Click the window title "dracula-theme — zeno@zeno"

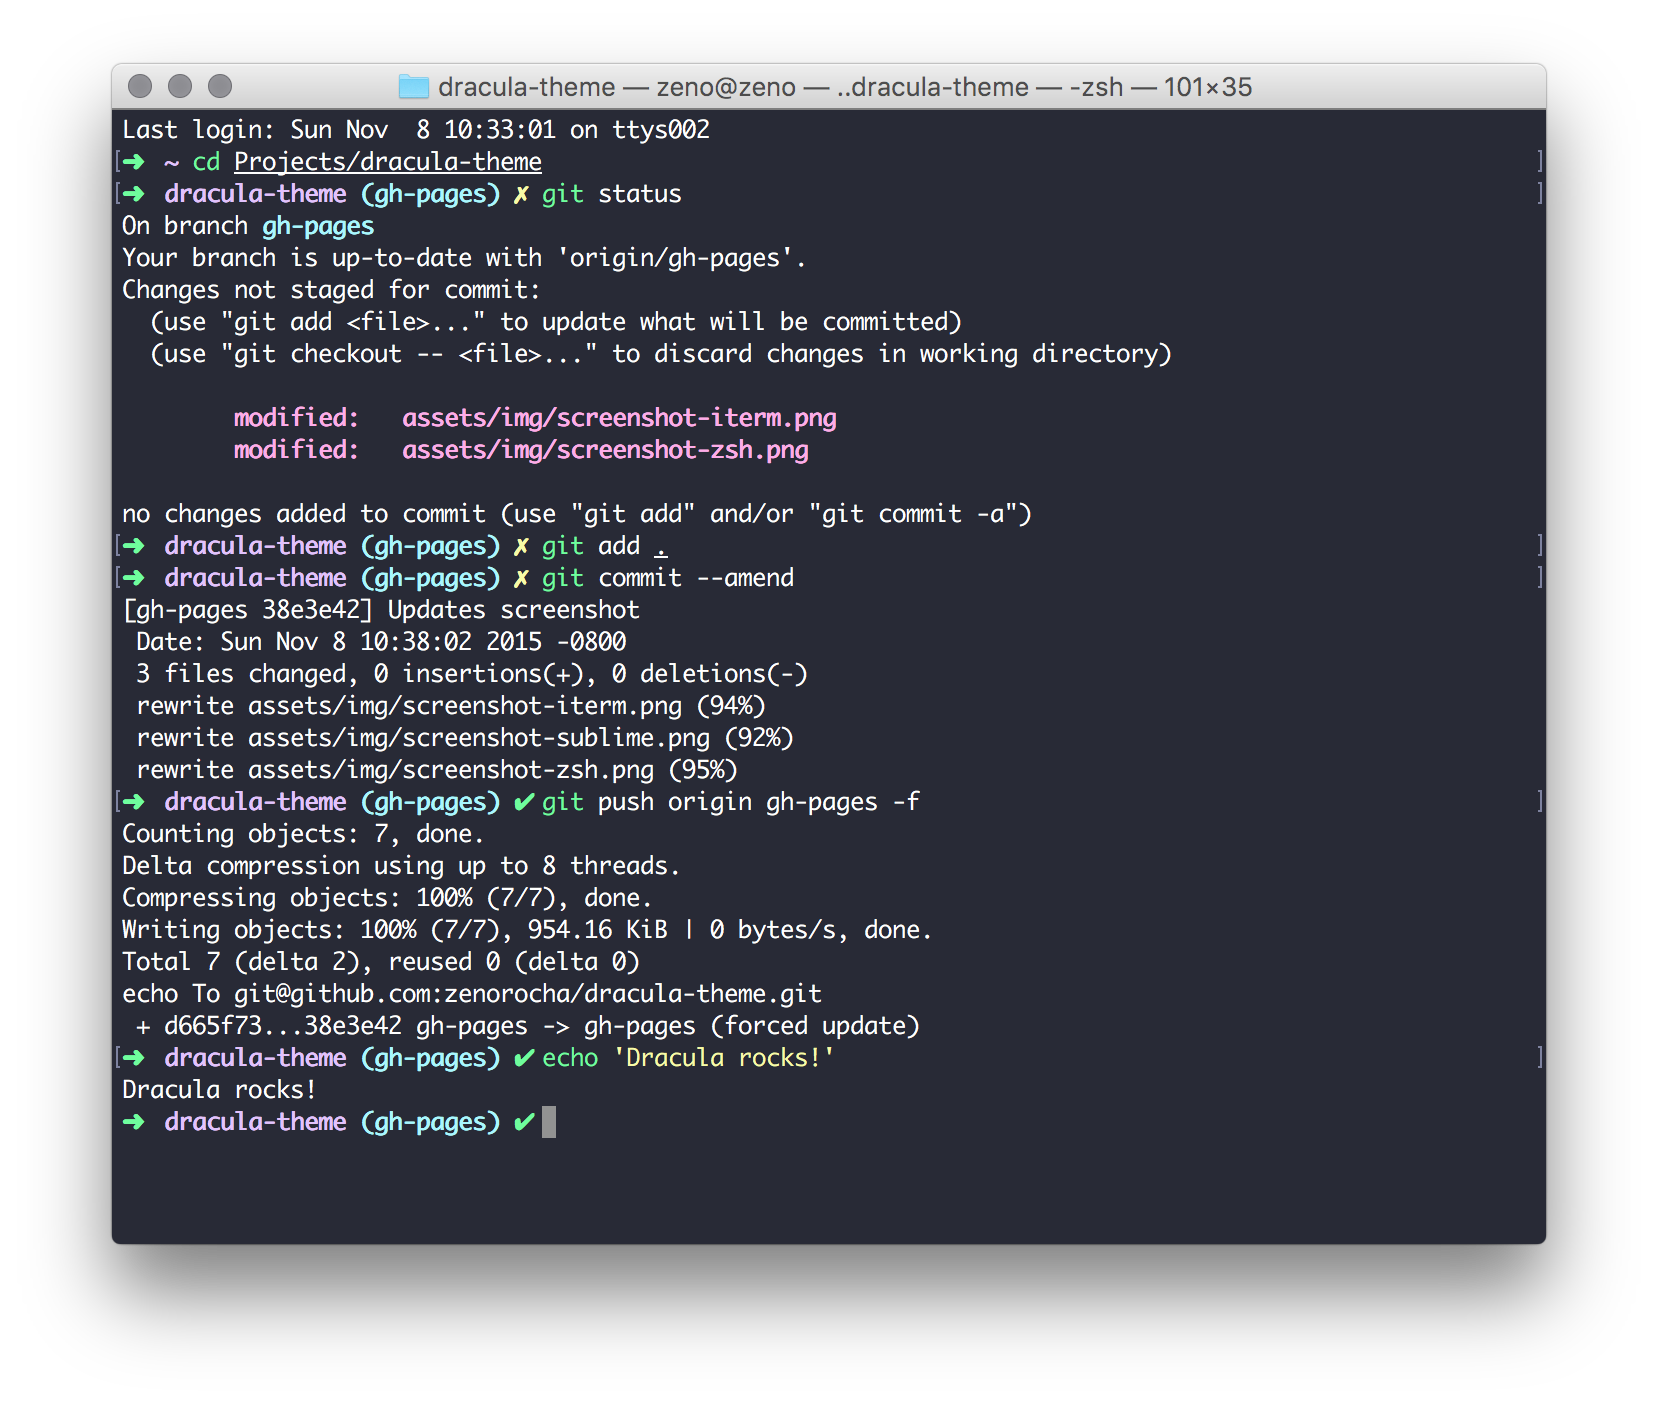617,87
